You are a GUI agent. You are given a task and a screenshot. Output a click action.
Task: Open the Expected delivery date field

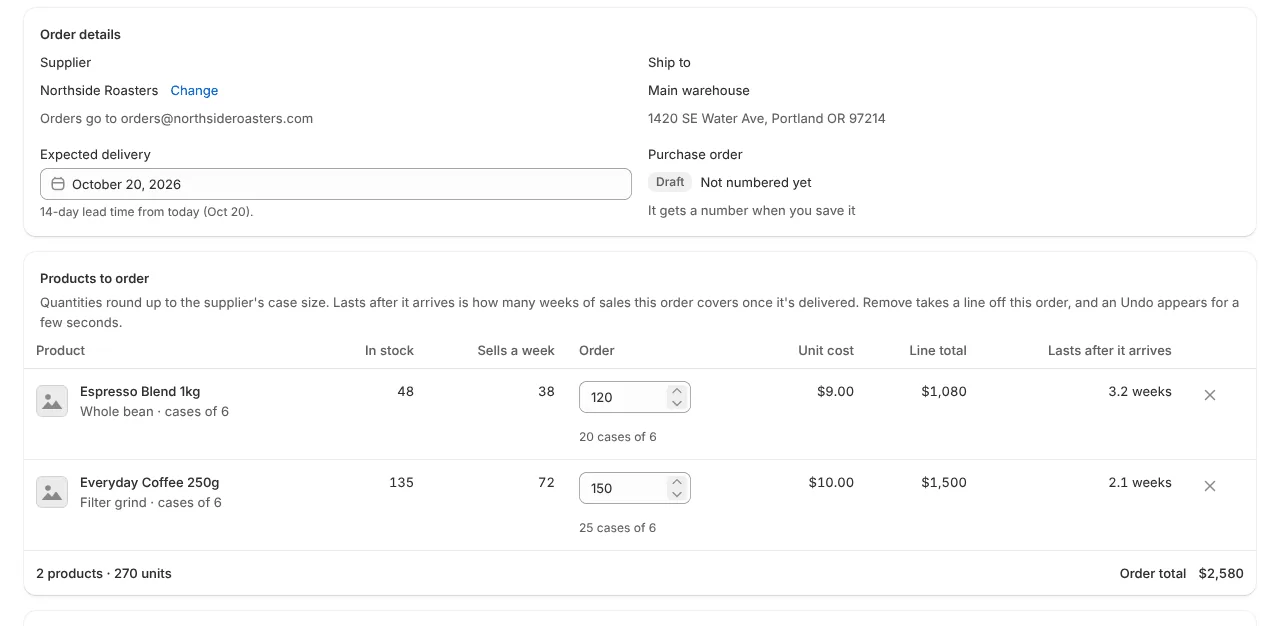click(336, 184)
